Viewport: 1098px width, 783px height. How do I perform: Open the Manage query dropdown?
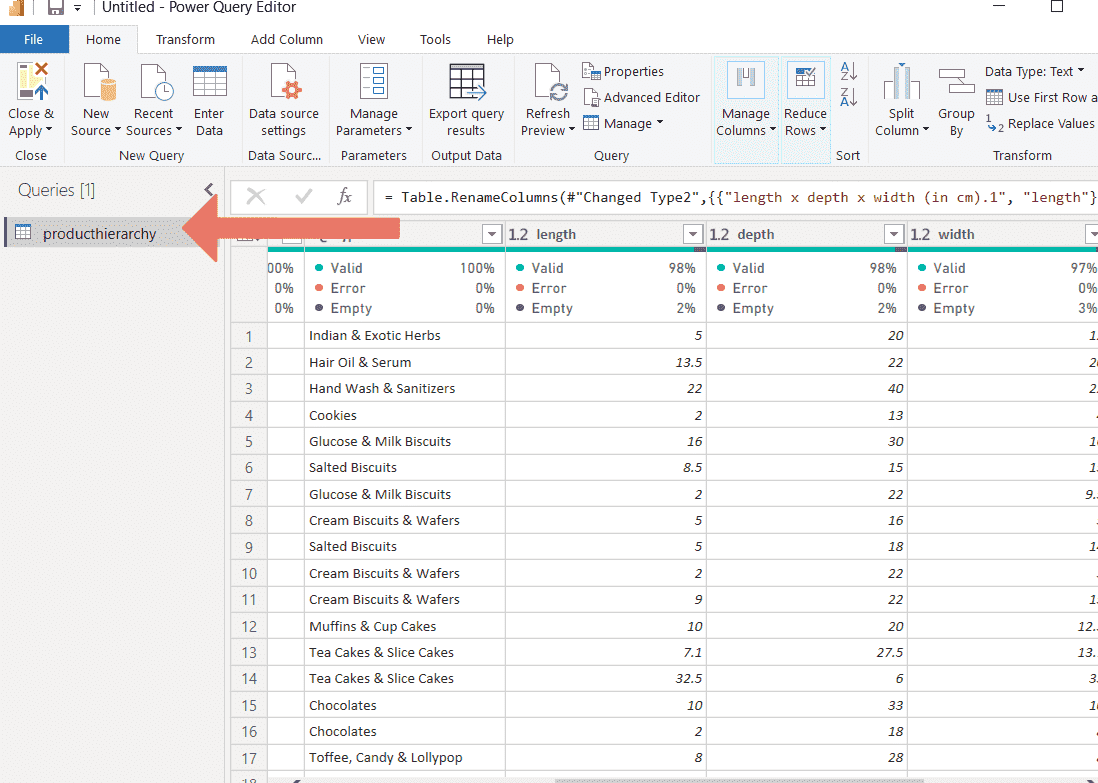coord(623,123)
